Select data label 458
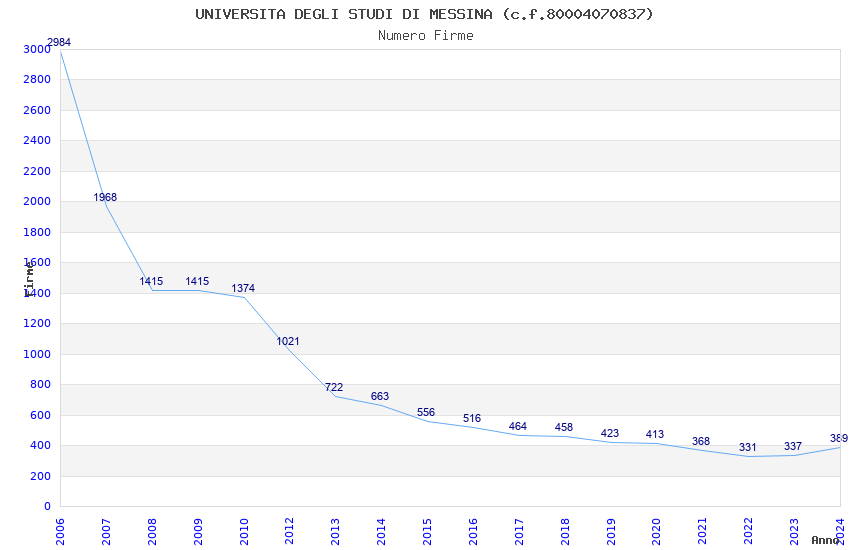Image resolution: width=850 pixels, height=550 pixels. click(x=564, y=428)
